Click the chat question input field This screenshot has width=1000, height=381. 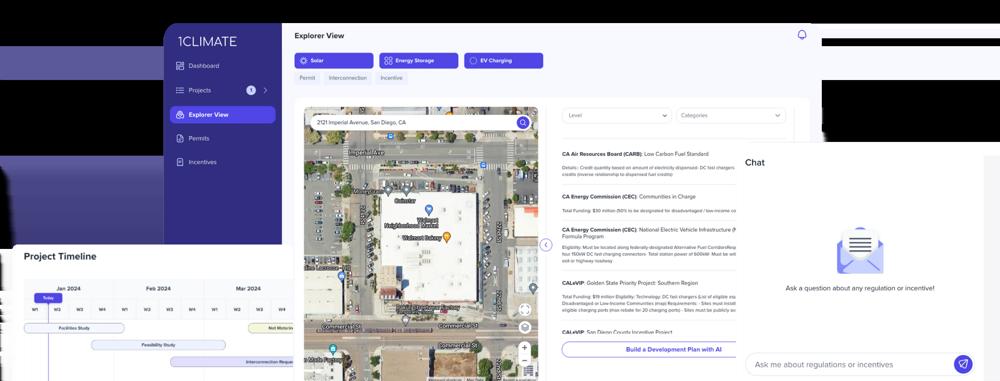(849, 364)
